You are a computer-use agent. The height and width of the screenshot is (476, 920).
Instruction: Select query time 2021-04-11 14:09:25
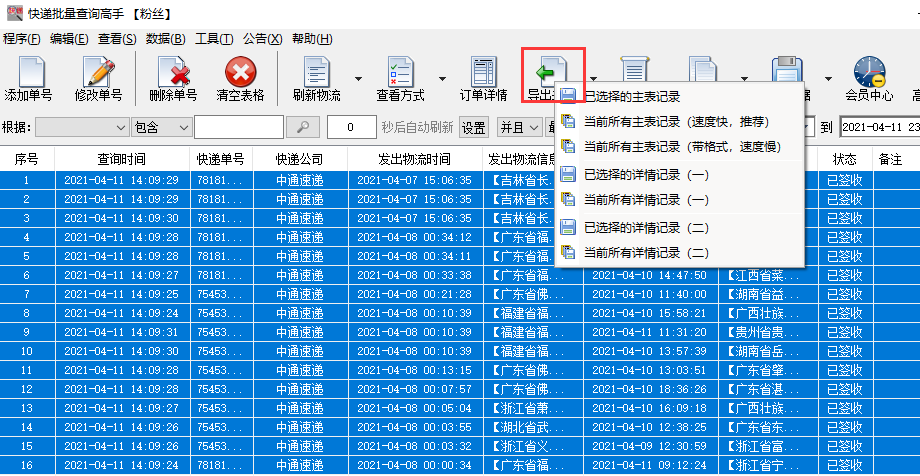click(x=121, y=294)
